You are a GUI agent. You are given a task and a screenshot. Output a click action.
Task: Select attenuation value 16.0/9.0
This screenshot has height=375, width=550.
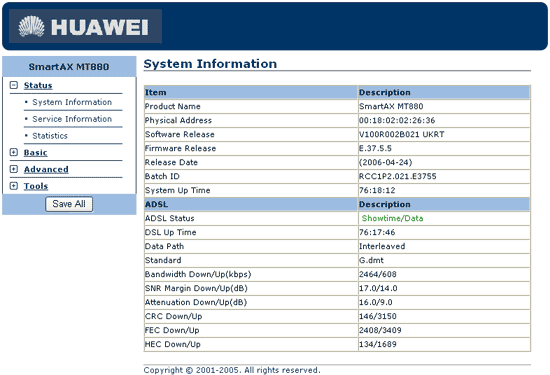pyautogui.click(x=376, y=302)
